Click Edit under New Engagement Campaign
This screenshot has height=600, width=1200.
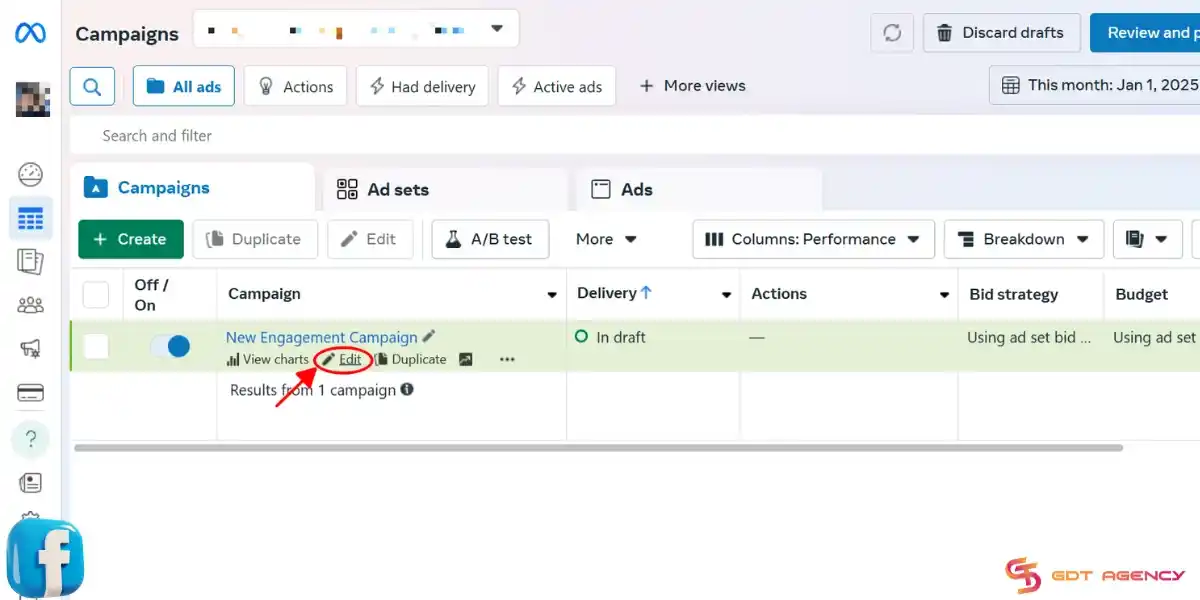click(343, 359)
